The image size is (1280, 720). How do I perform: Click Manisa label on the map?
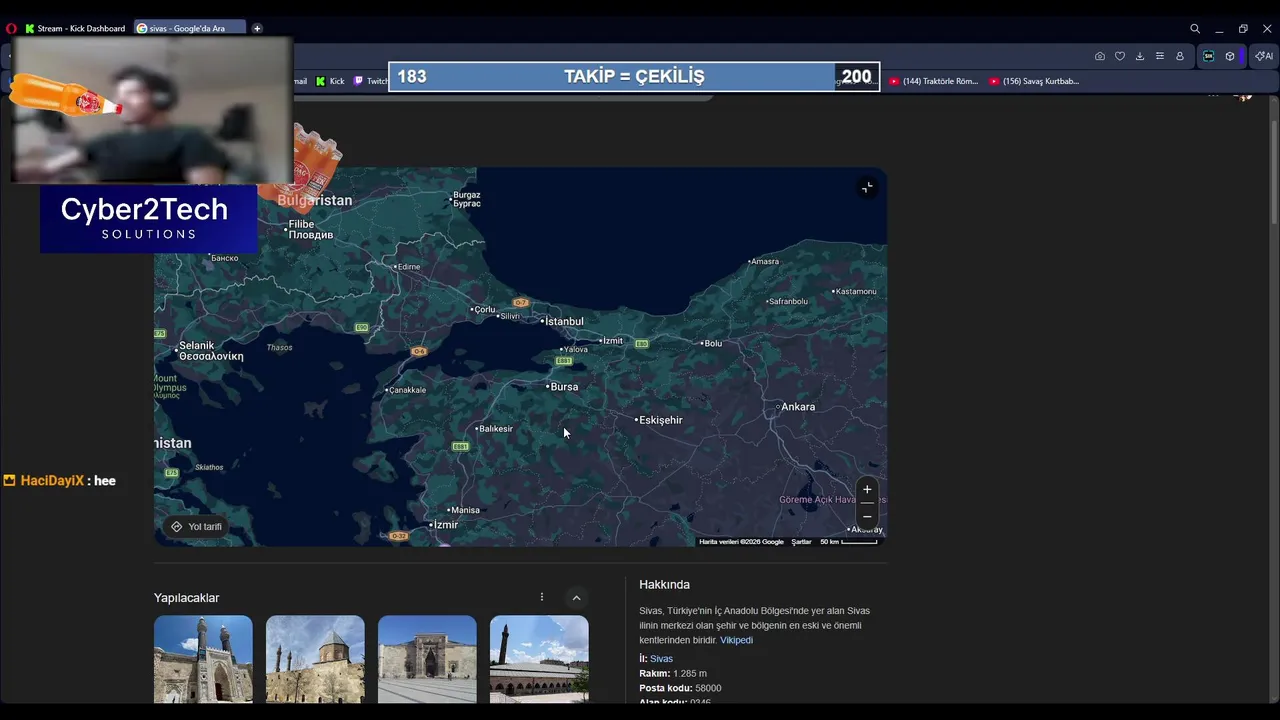[x=464, y=510]
